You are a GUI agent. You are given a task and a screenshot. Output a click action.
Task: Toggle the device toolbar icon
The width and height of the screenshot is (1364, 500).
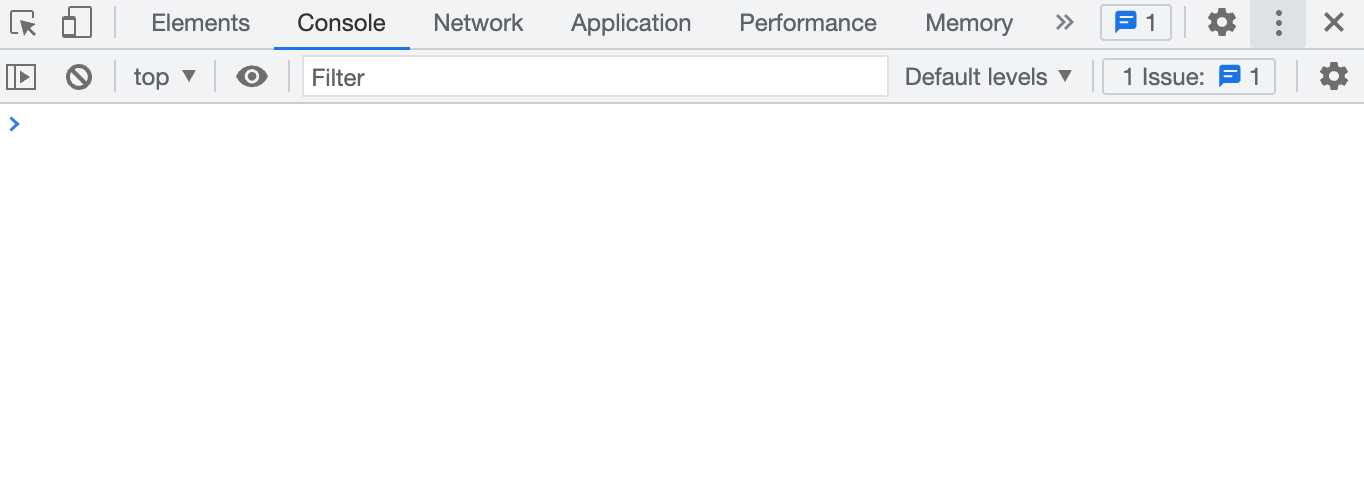coord(76,23)
